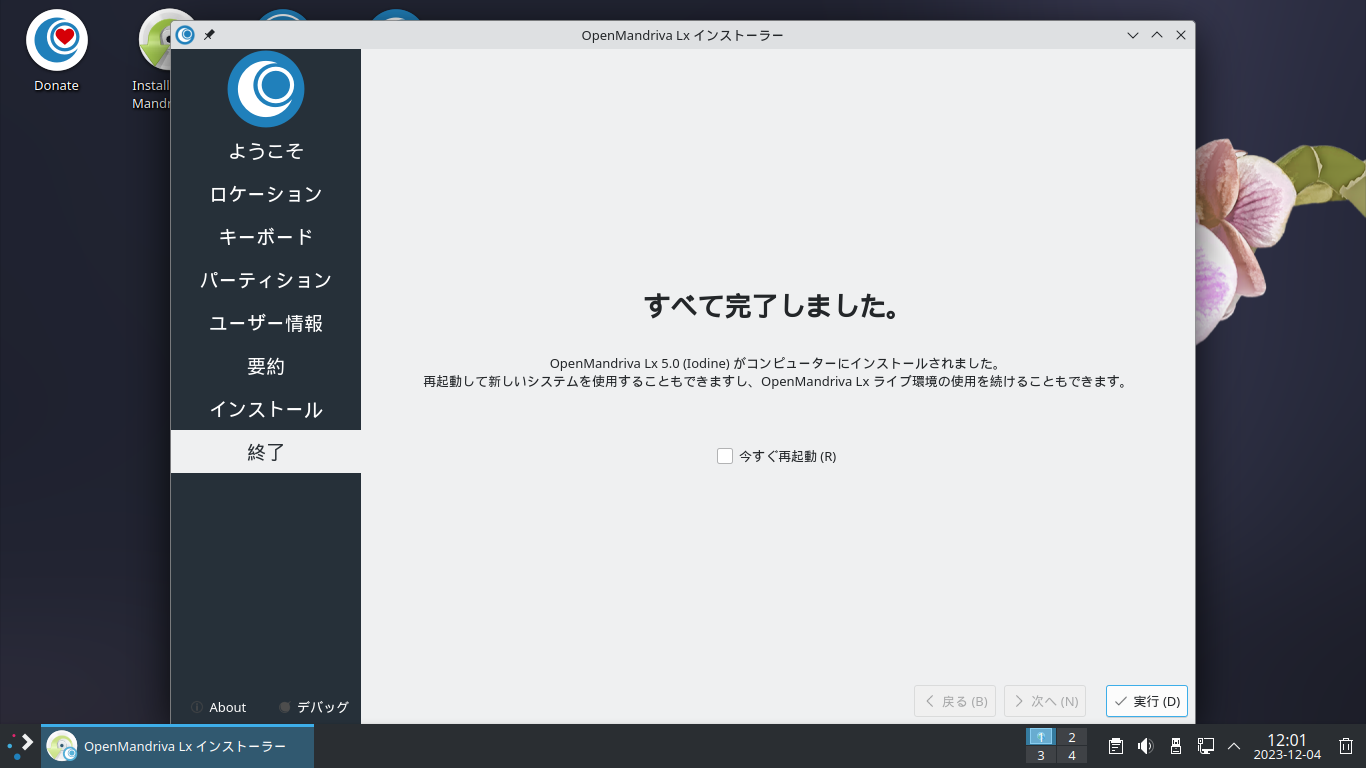Open the application launcher menu

pos(20,746)
